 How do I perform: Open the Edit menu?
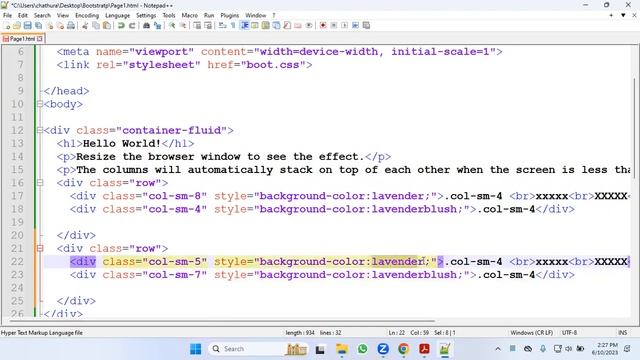23,15
